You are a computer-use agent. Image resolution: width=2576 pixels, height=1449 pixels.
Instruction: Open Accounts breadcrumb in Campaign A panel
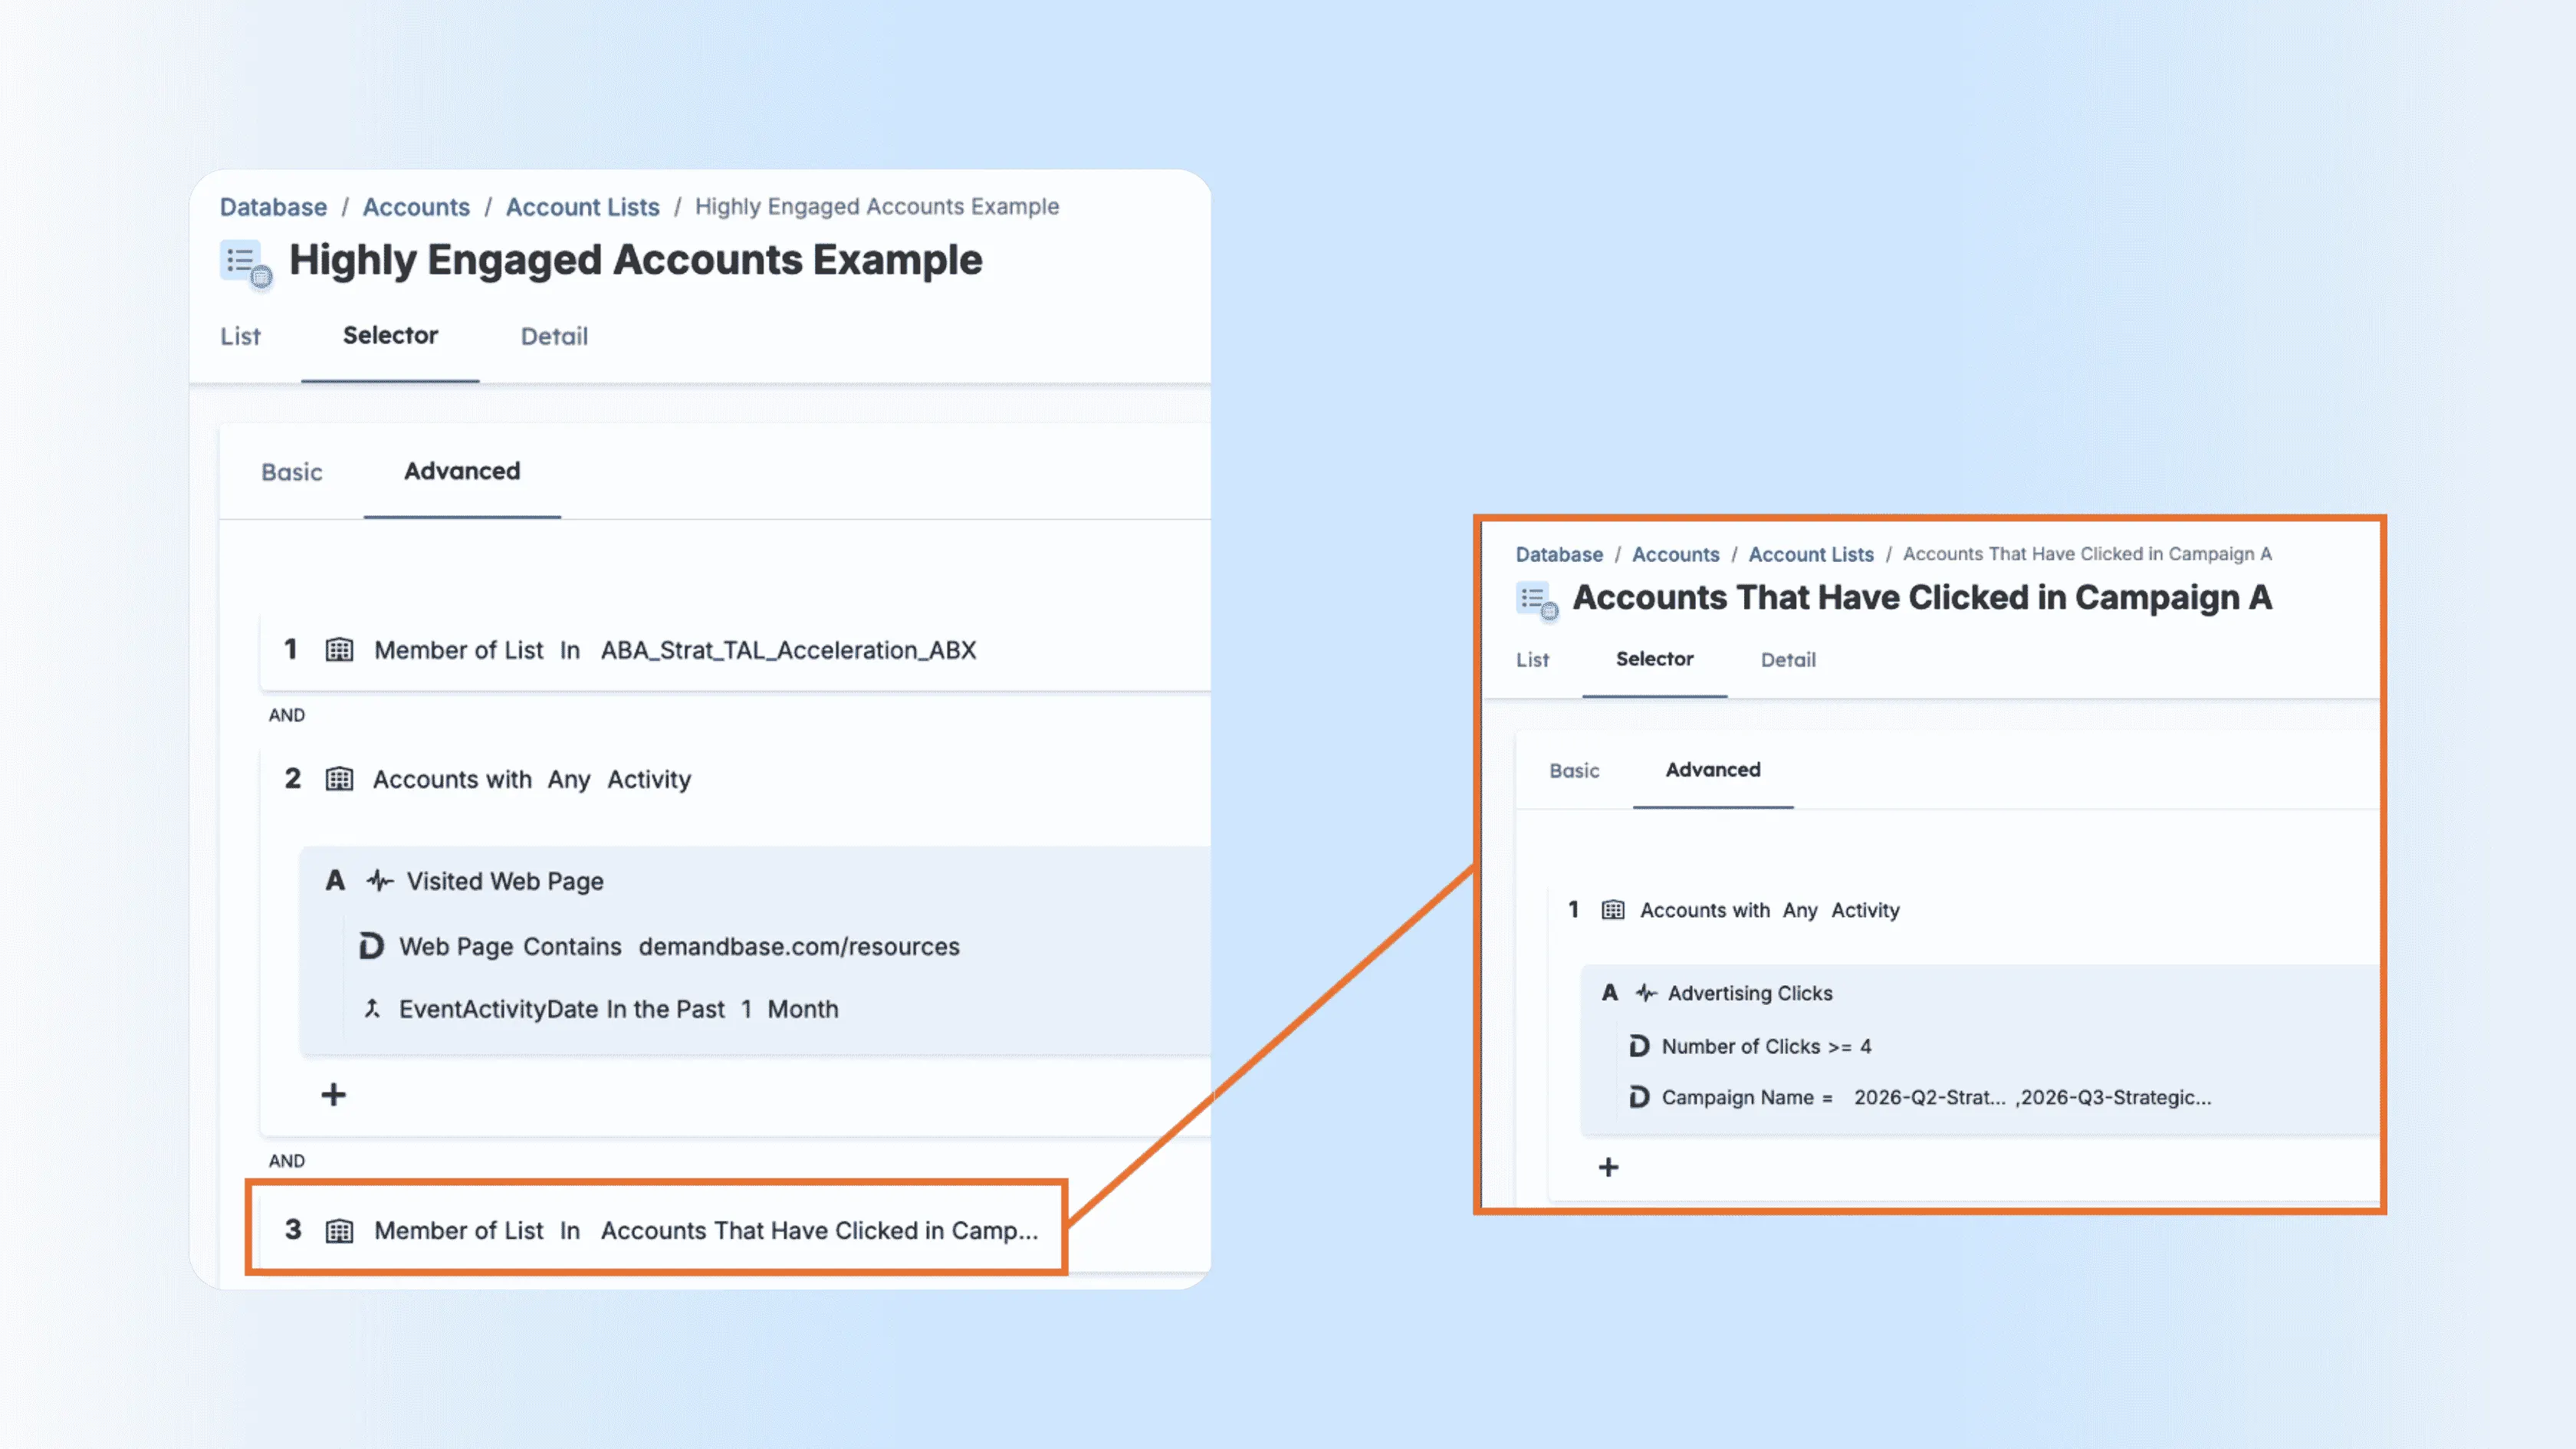[x=1675, y=554]
